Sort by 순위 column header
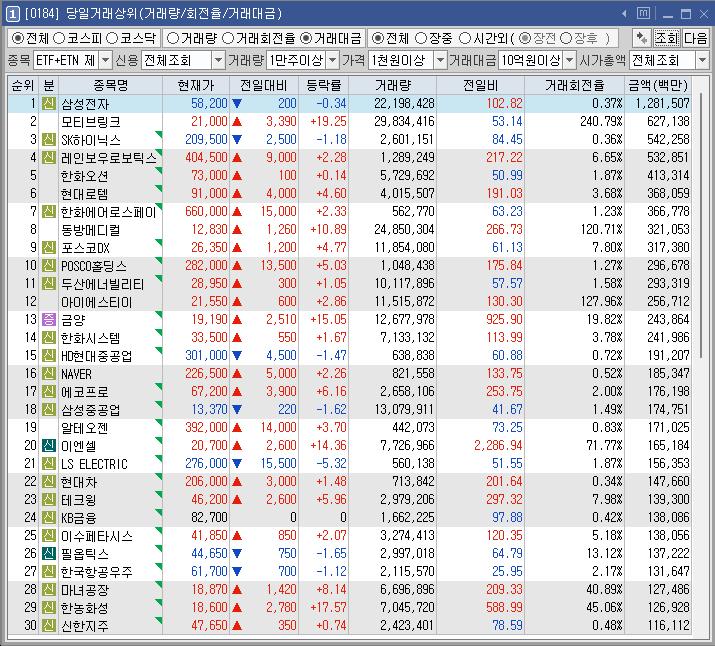 tap(23, 85)
